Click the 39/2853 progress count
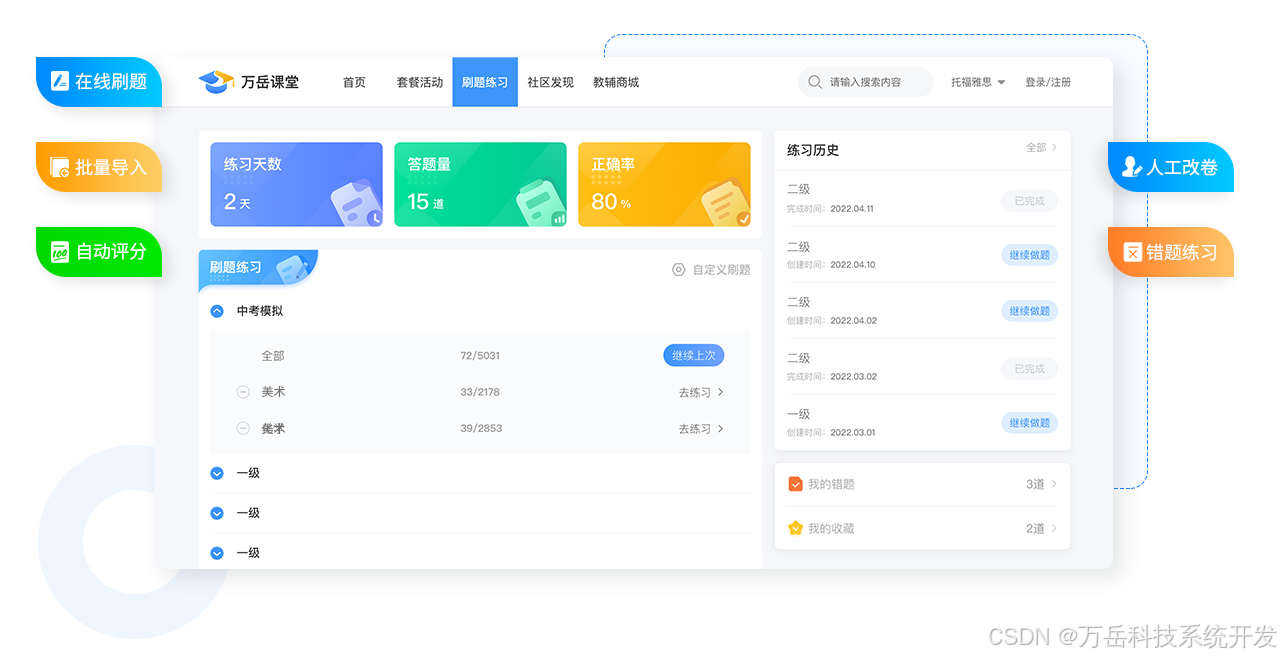This screenshot has height=658, width=1281. (481, 428)
